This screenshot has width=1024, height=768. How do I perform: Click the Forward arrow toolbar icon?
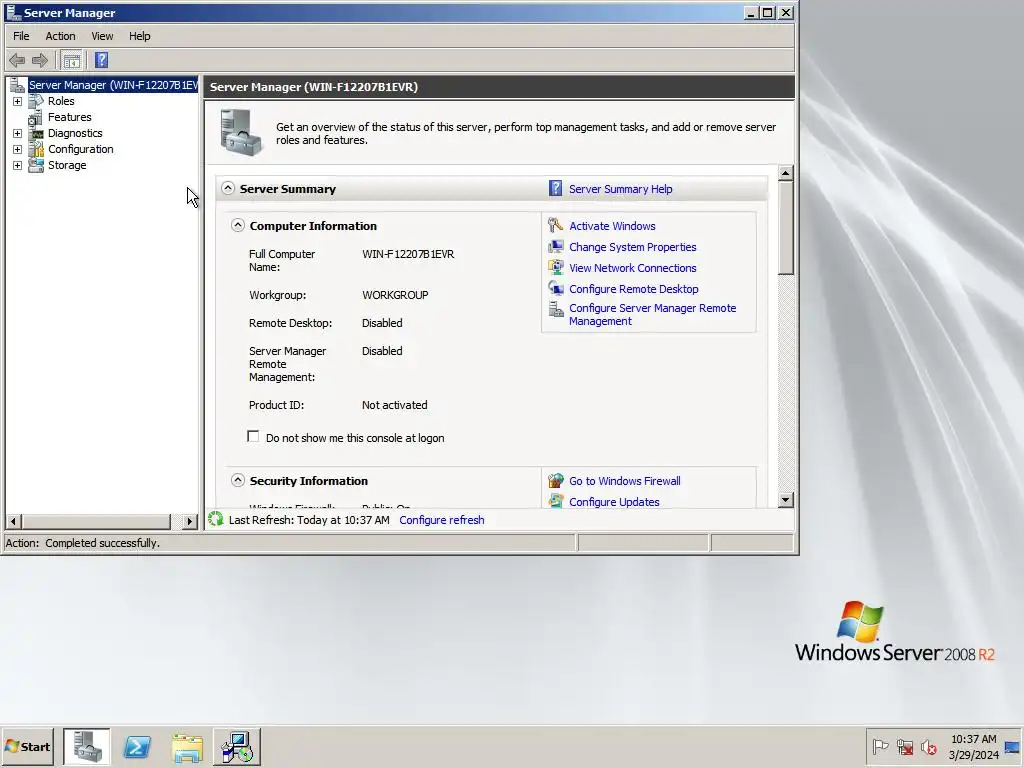(40, 61)
